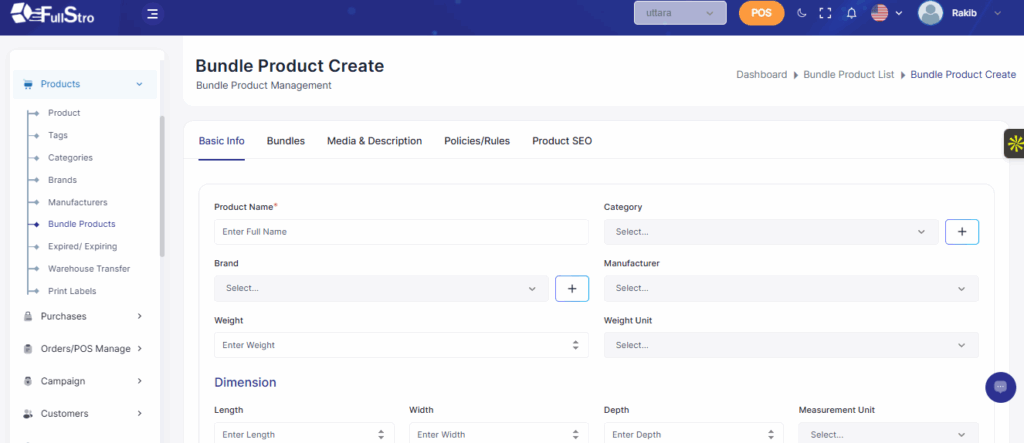
Task: Click the Weight field stepper arrows
Action: click(575, 345)
